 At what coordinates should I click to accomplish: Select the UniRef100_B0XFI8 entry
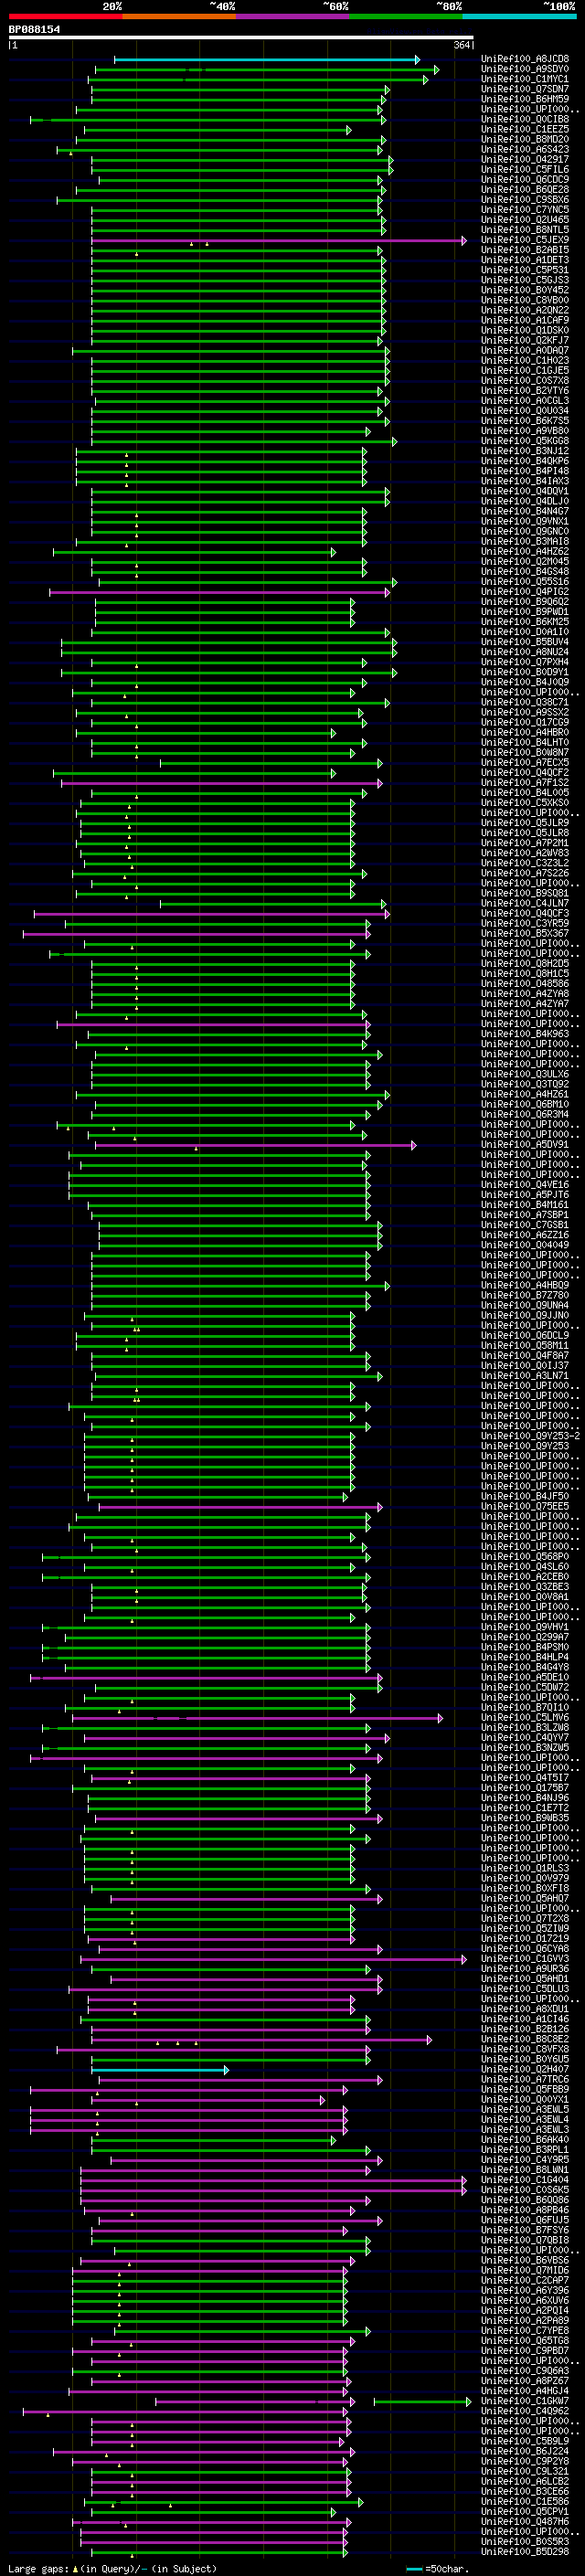click(525, 1889)
